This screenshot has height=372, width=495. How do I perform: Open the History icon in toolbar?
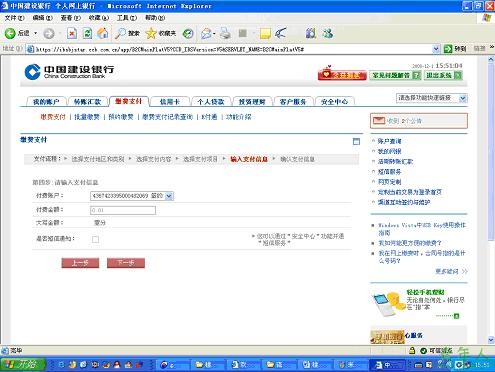click(188, 33)
